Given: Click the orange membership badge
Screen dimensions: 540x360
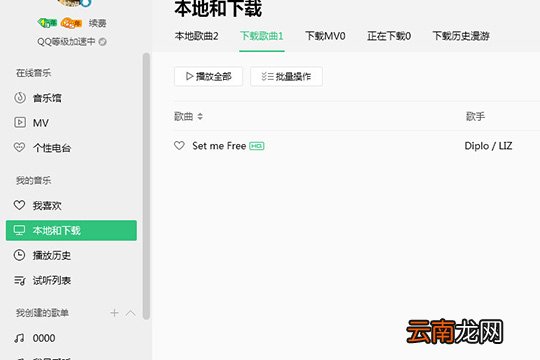Looking at the screenshot, I should [71, 23].
